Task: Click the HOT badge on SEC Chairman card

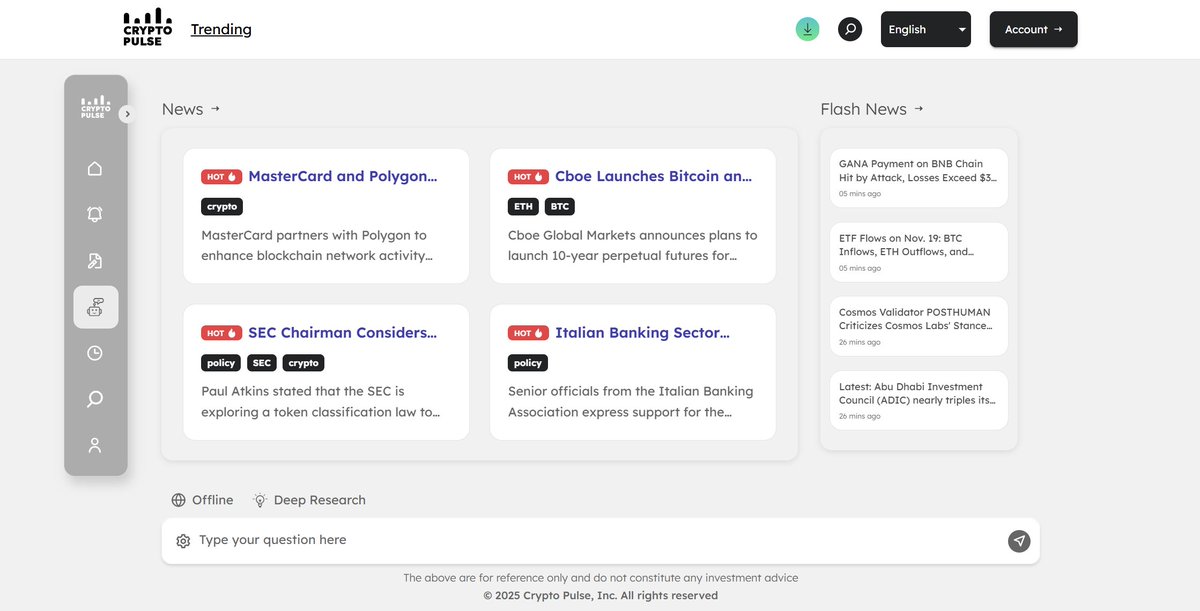Action: [221, 332]
